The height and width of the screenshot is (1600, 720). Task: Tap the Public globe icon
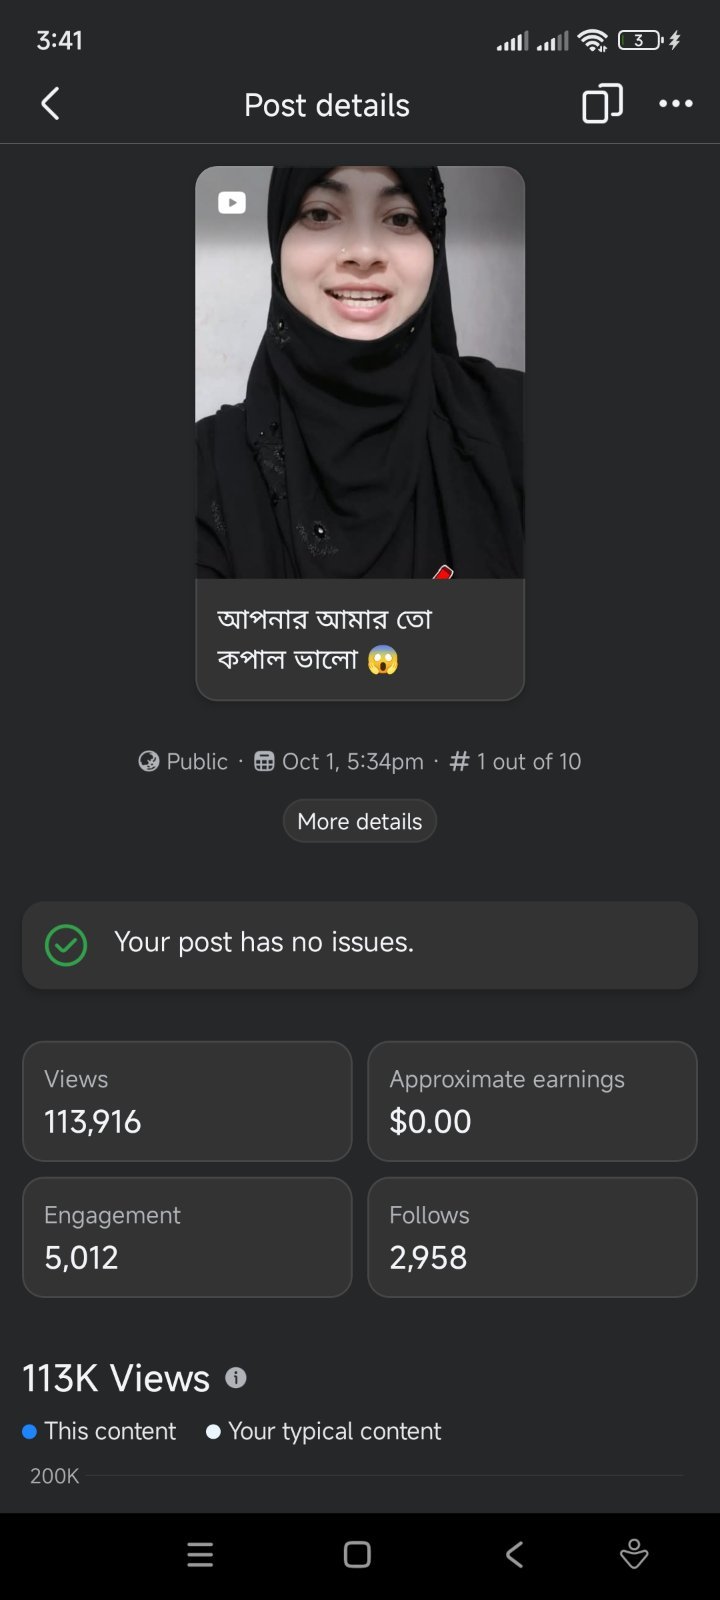tap(149, 762)
